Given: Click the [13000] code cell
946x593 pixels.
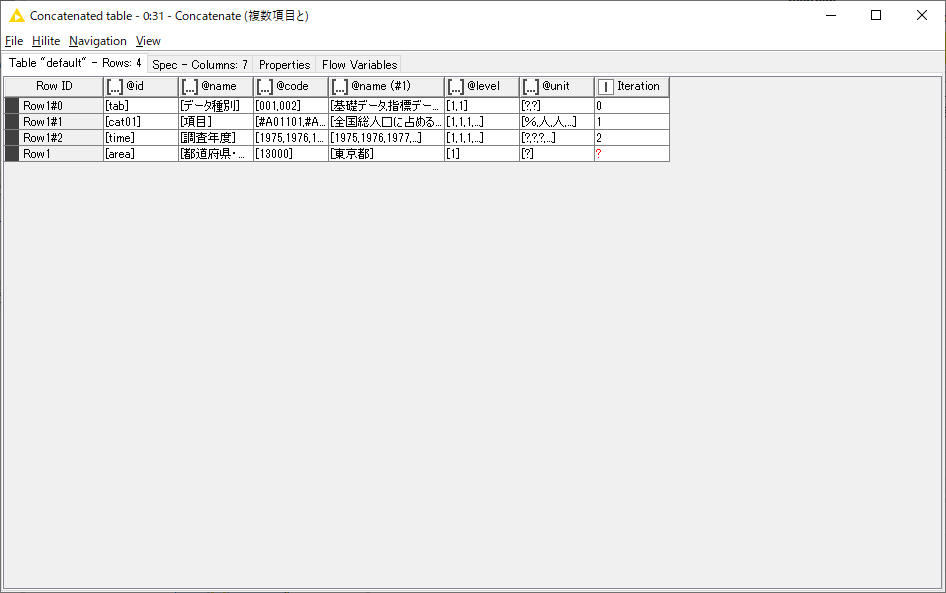Looking at the screenshot, I should pos(291,154).
